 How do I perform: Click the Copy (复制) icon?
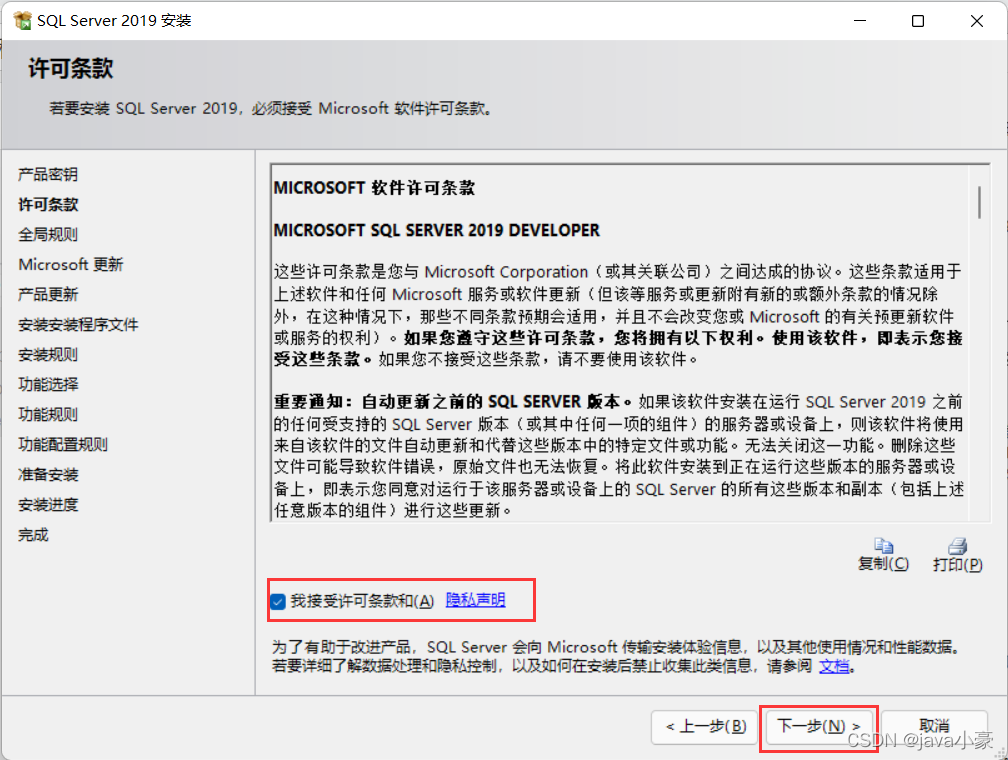[883, 546]
